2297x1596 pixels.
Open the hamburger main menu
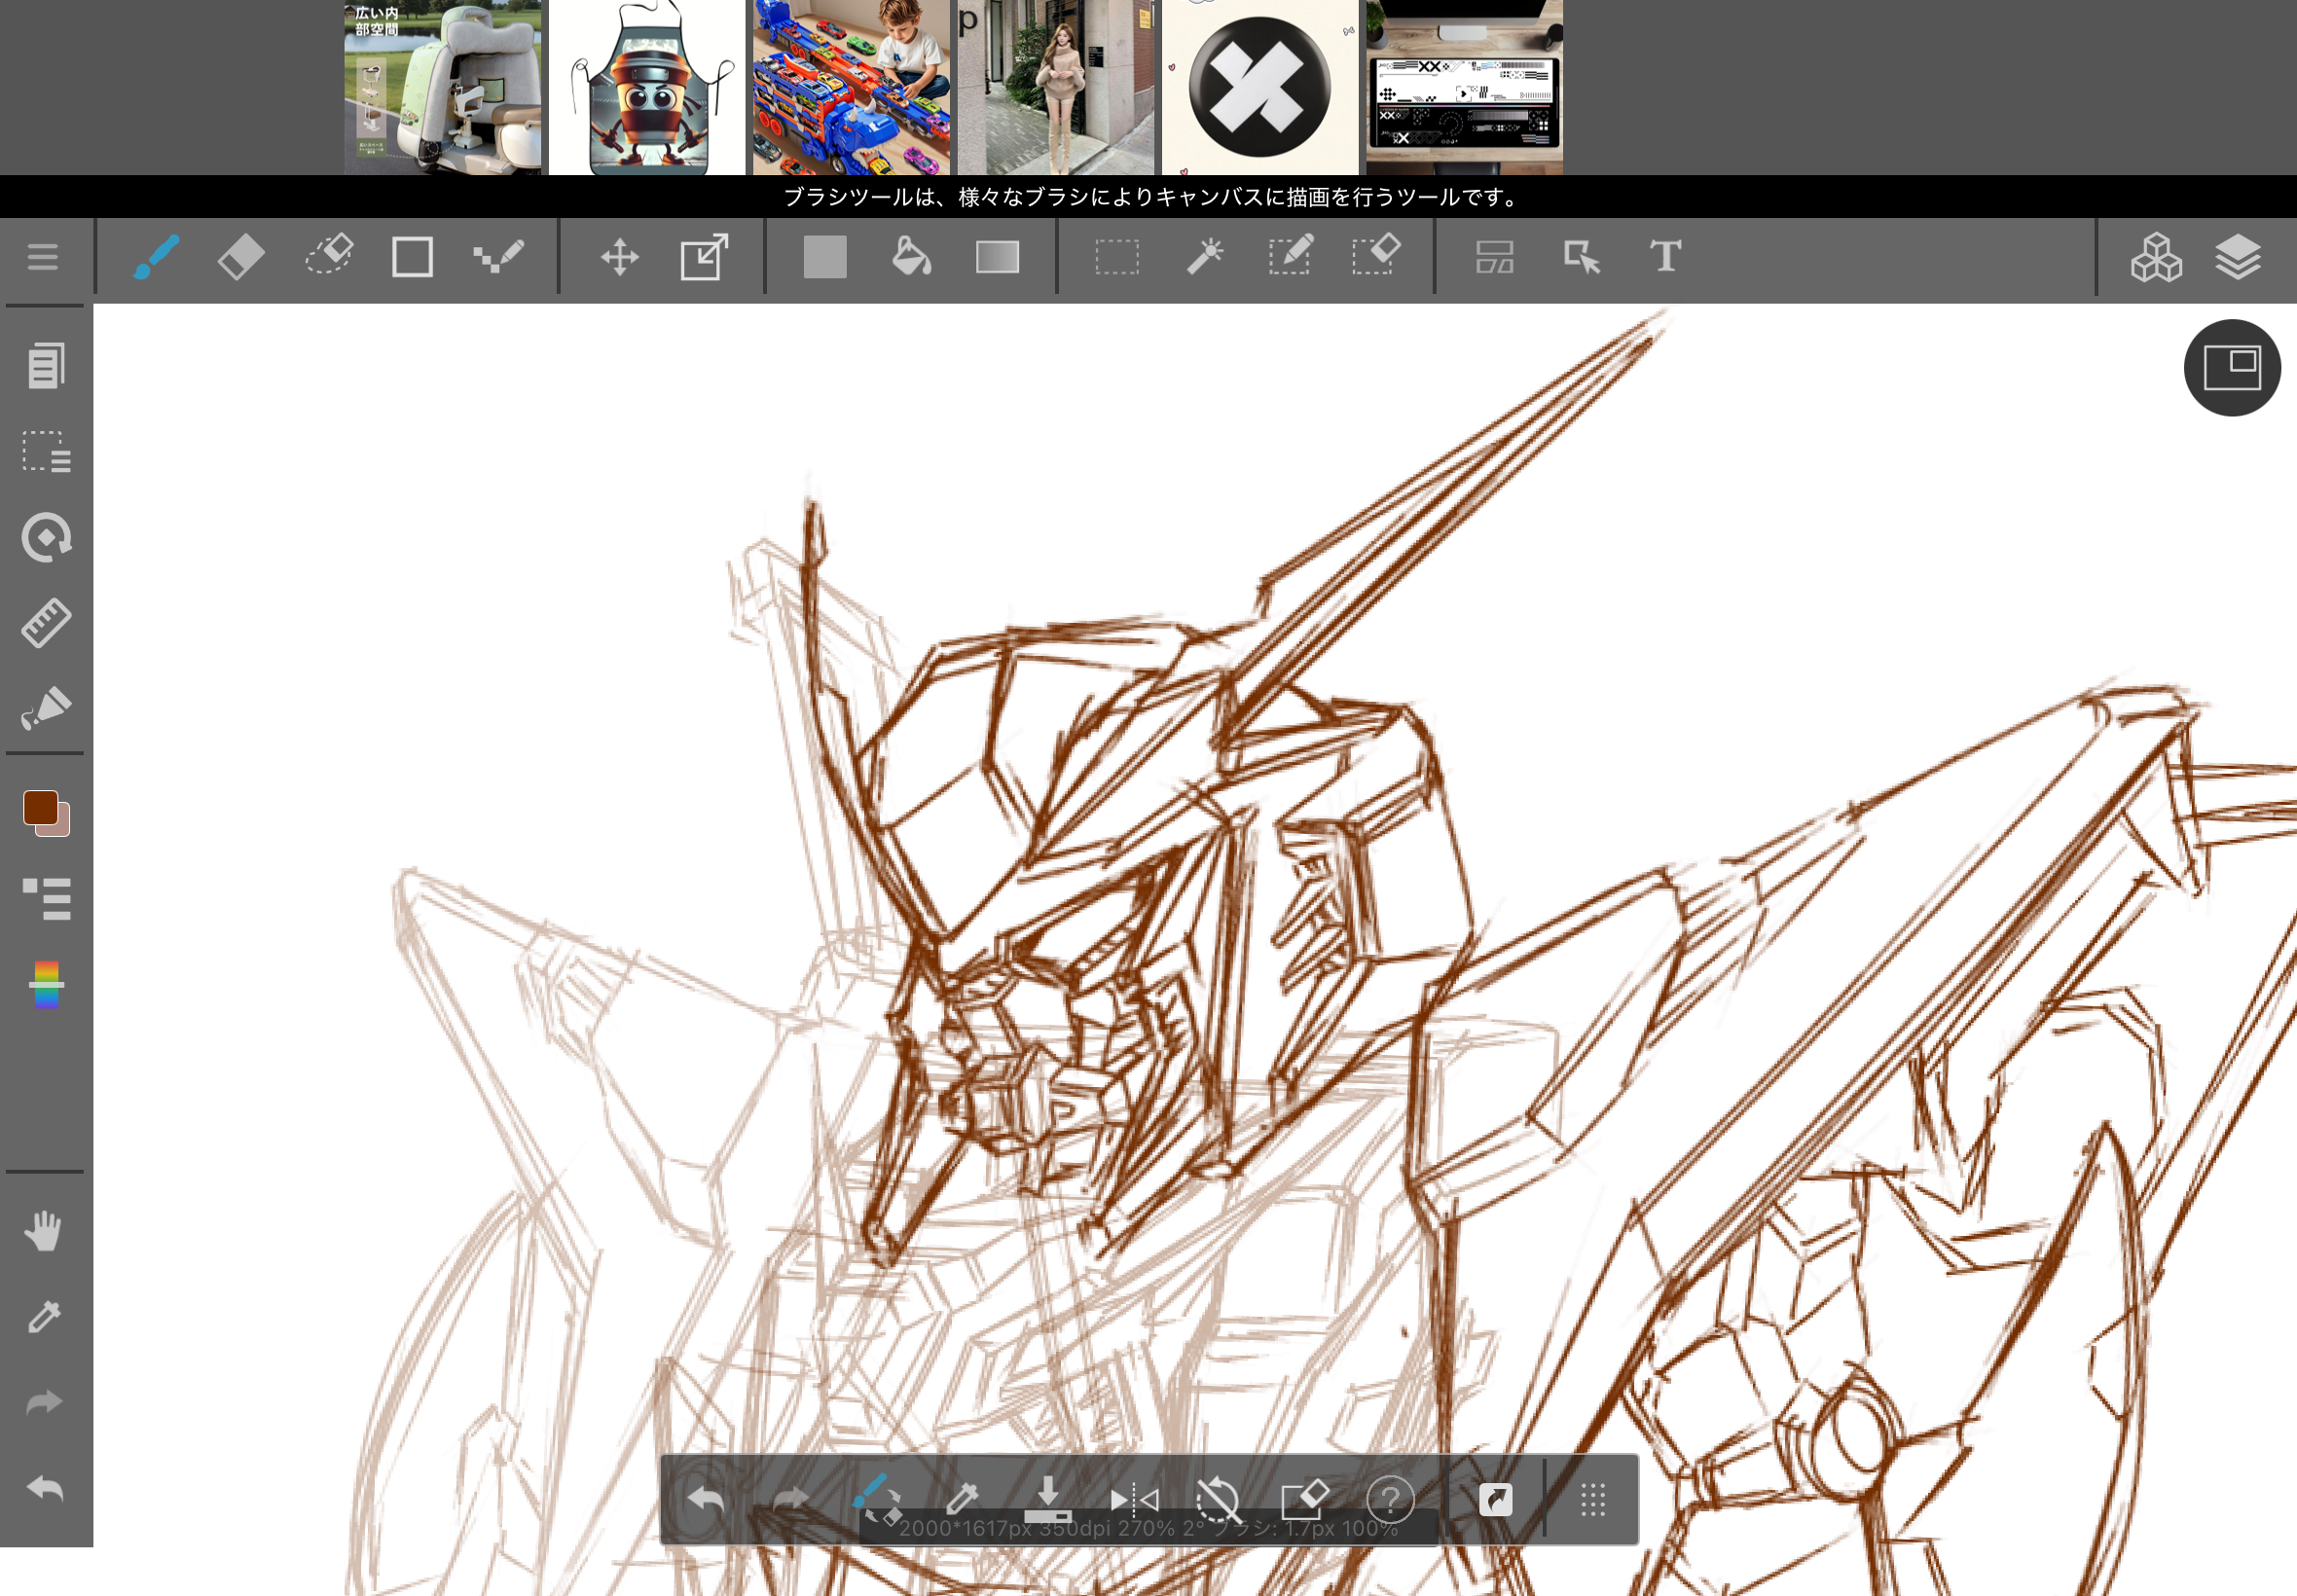[x=42, y=257]
